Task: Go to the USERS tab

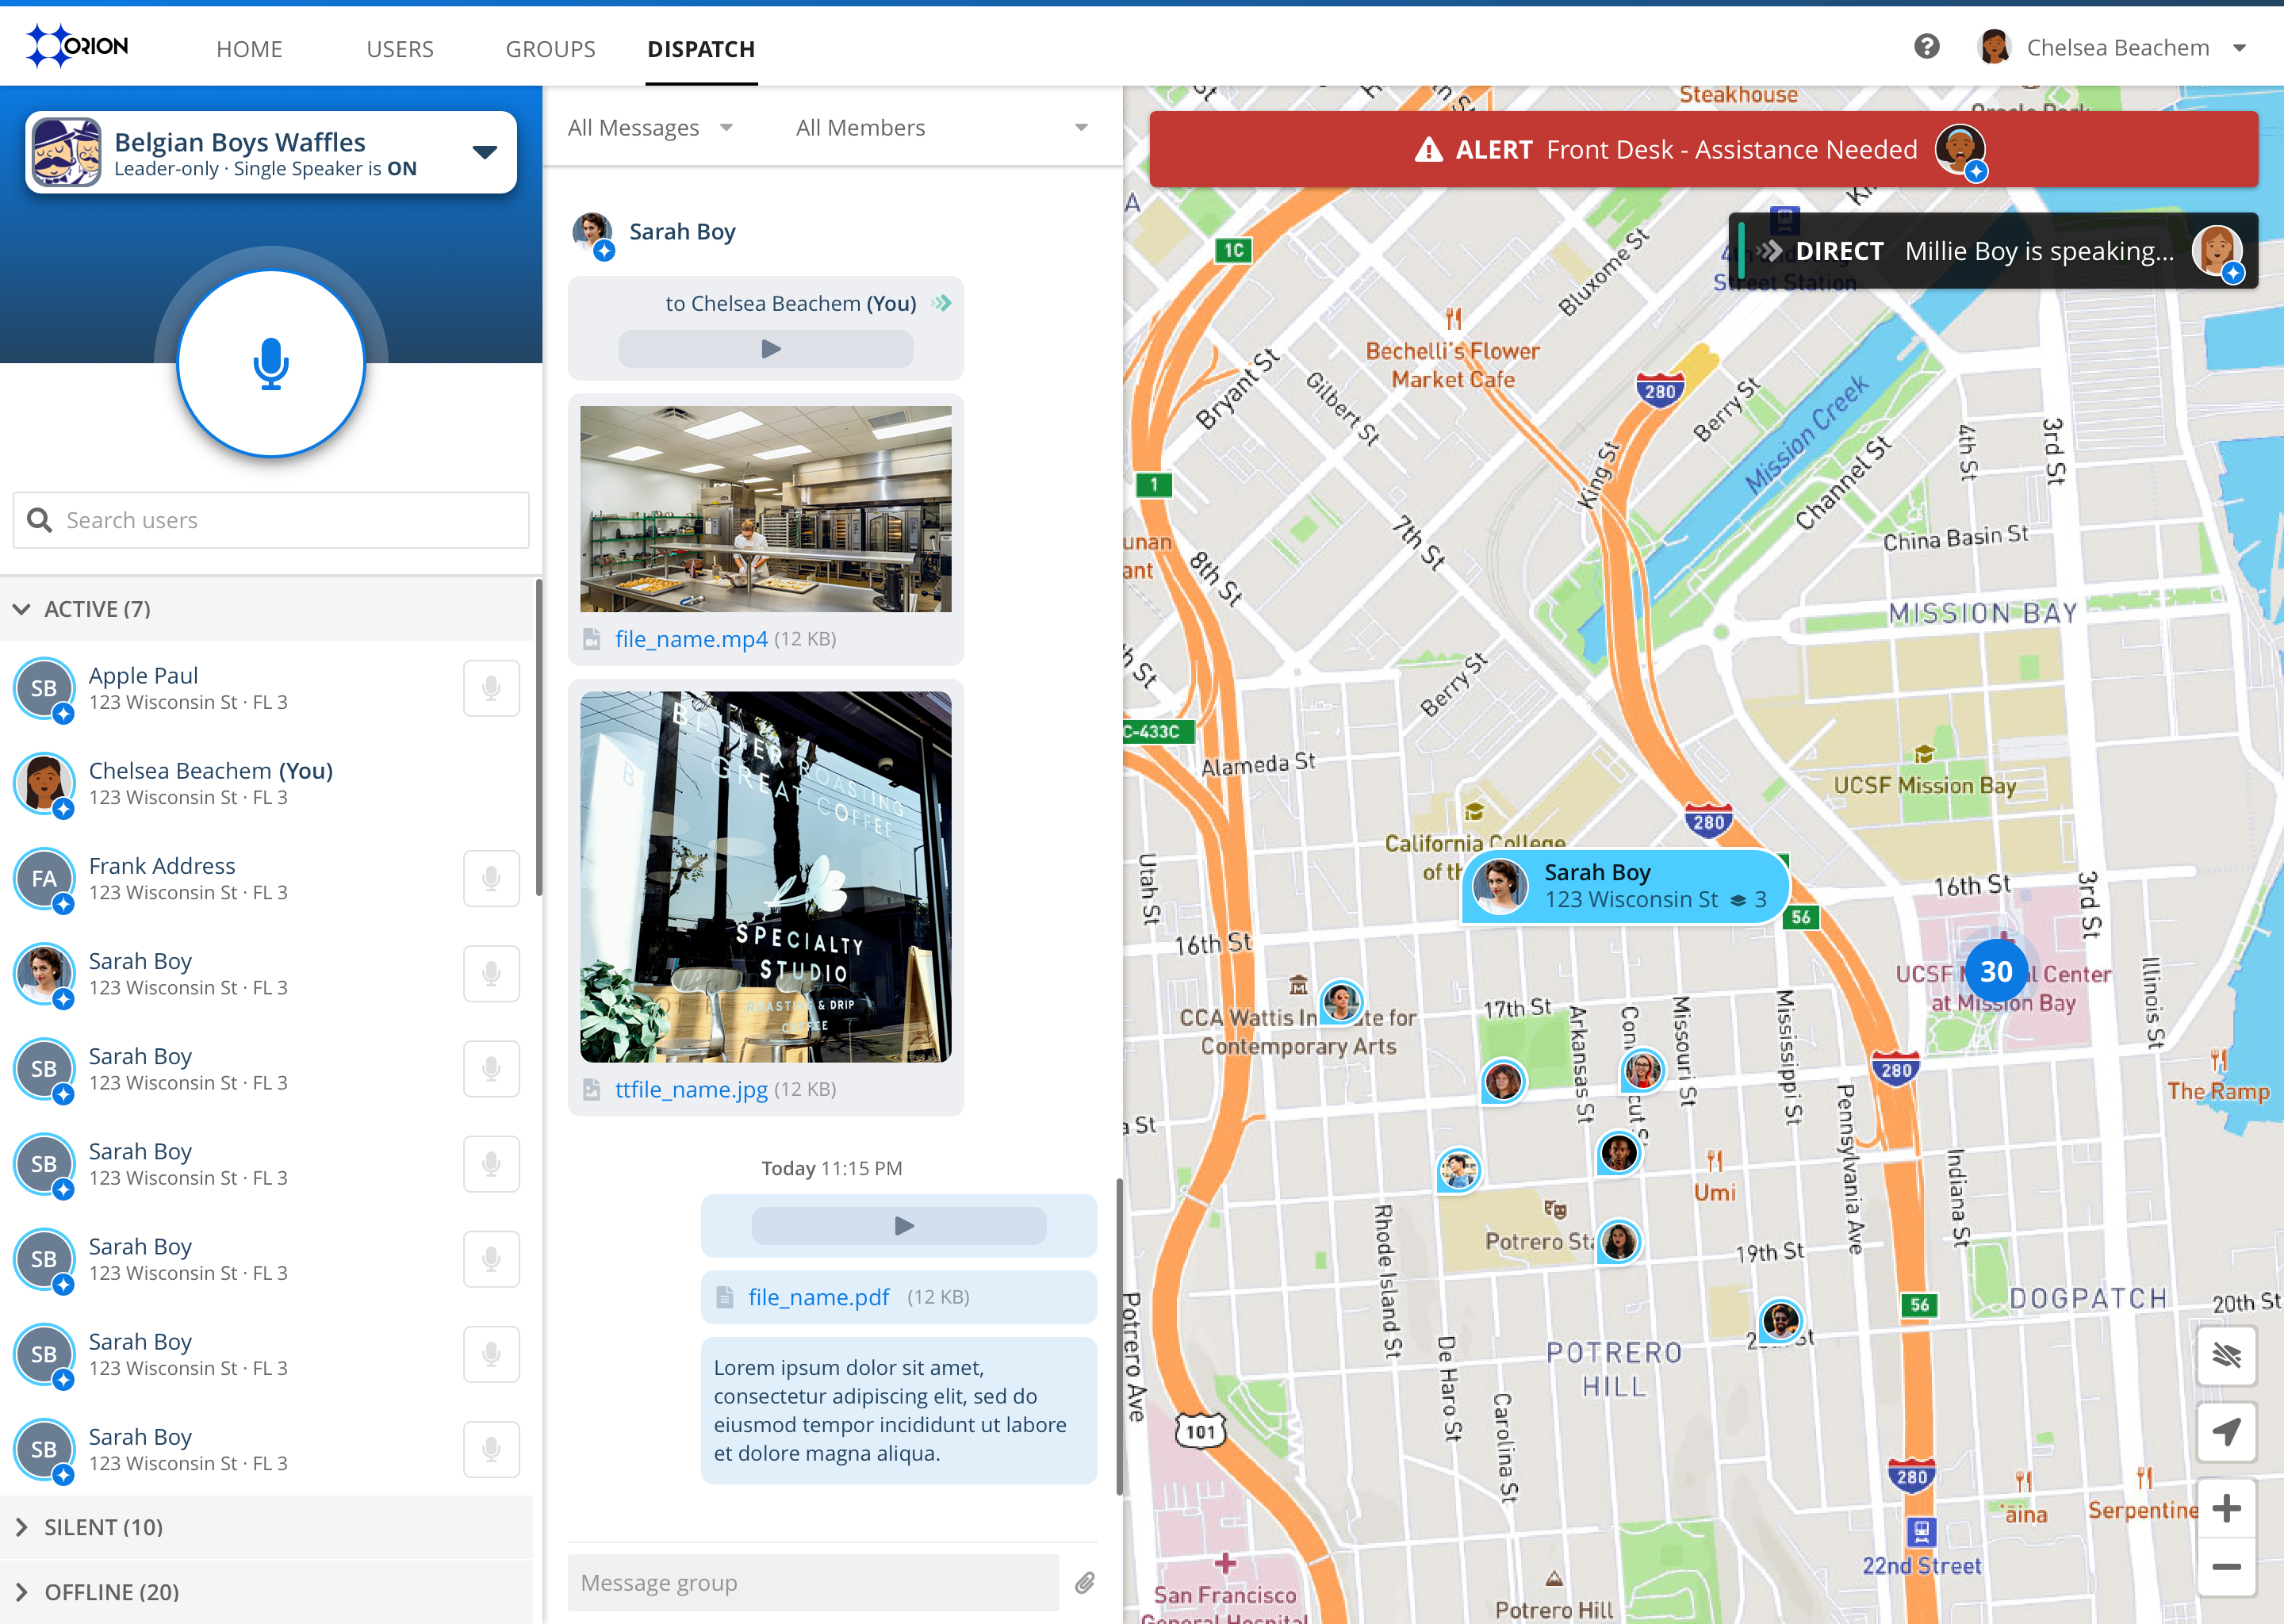Action: (400, 49)
